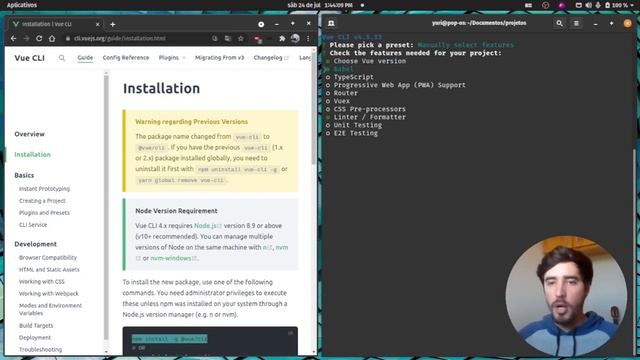Open the browser profile avatar
Viewport: 640px width, 360px height.
pos(295,38)
